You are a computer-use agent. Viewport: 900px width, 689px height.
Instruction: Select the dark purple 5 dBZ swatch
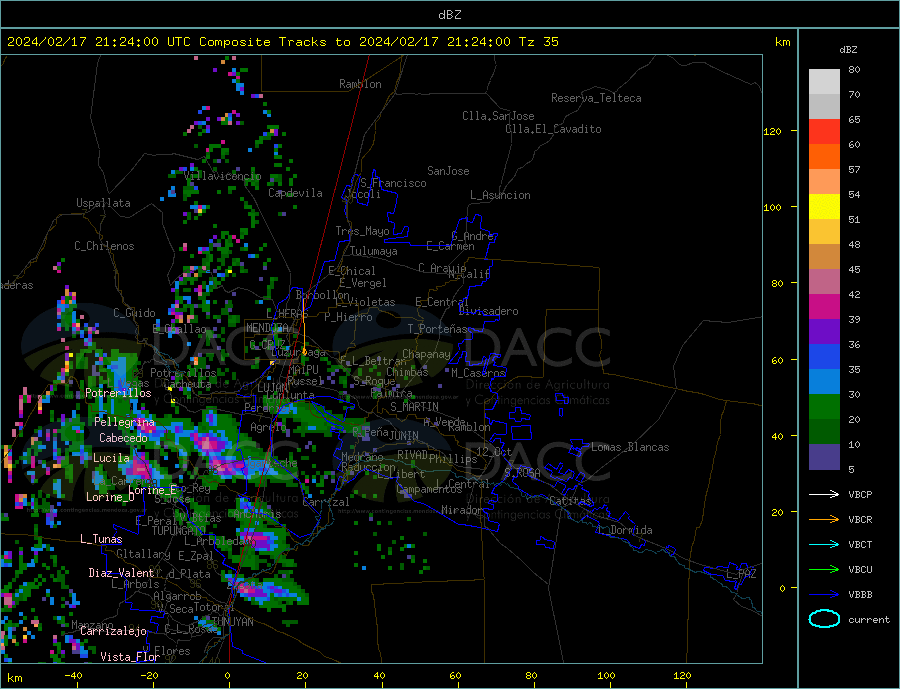tap(824, 457)
